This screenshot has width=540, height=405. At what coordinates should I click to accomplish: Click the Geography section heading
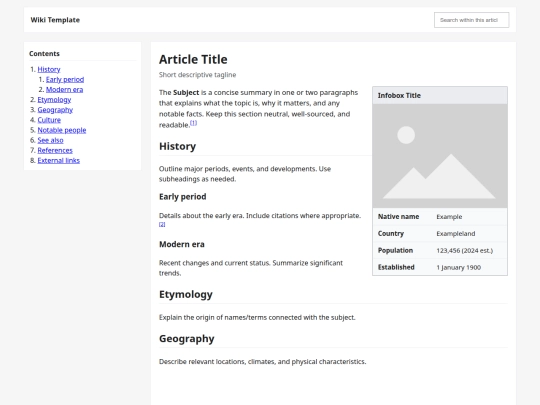(187, 339)
